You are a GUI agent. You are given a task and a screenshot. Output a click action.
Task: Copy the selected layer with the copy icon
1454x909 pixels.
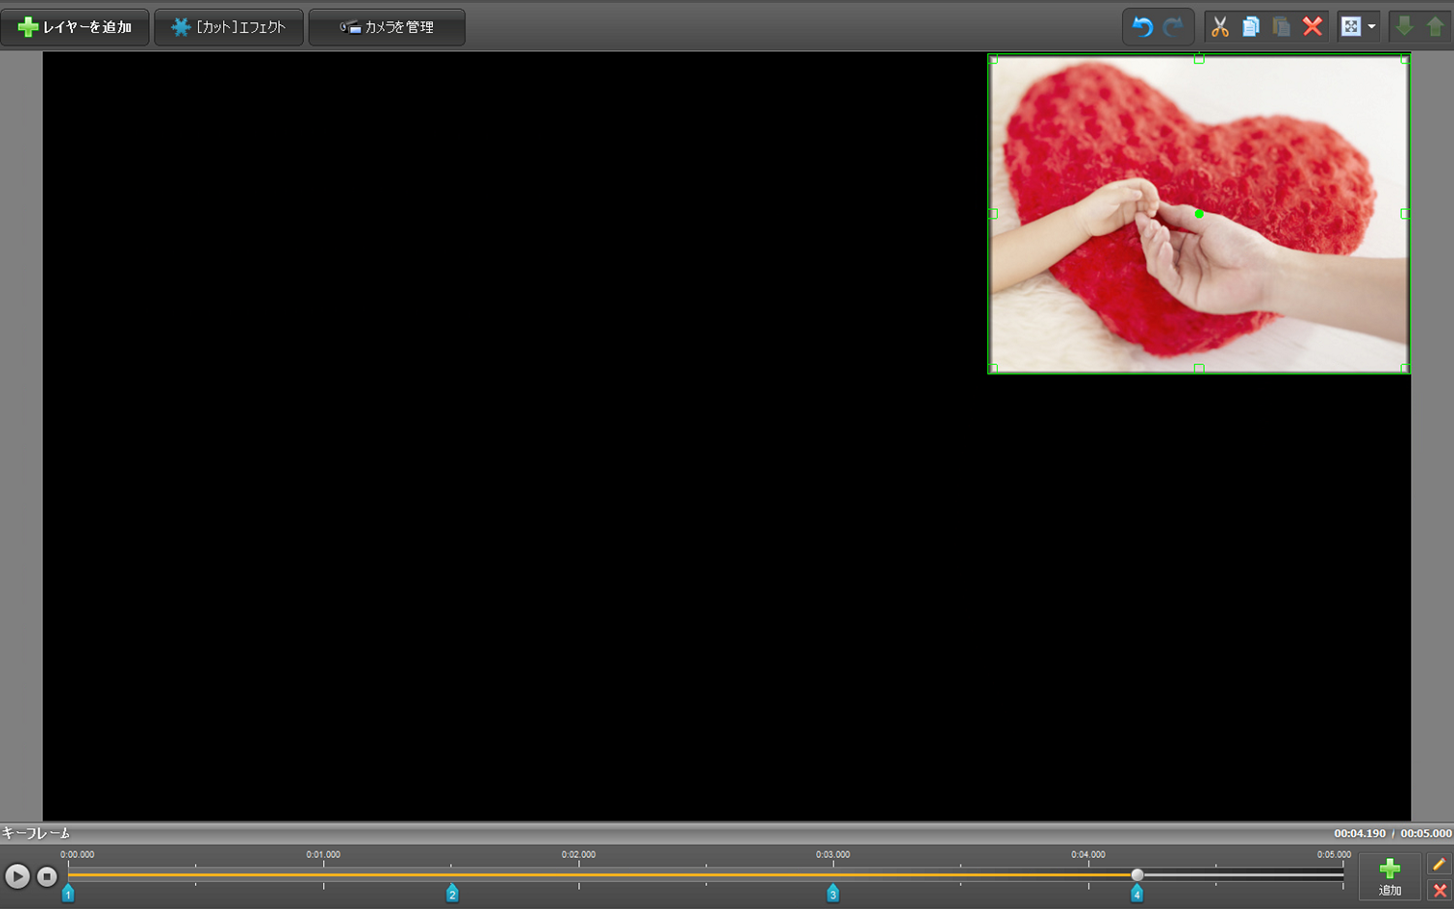(x=1250, y=27)
